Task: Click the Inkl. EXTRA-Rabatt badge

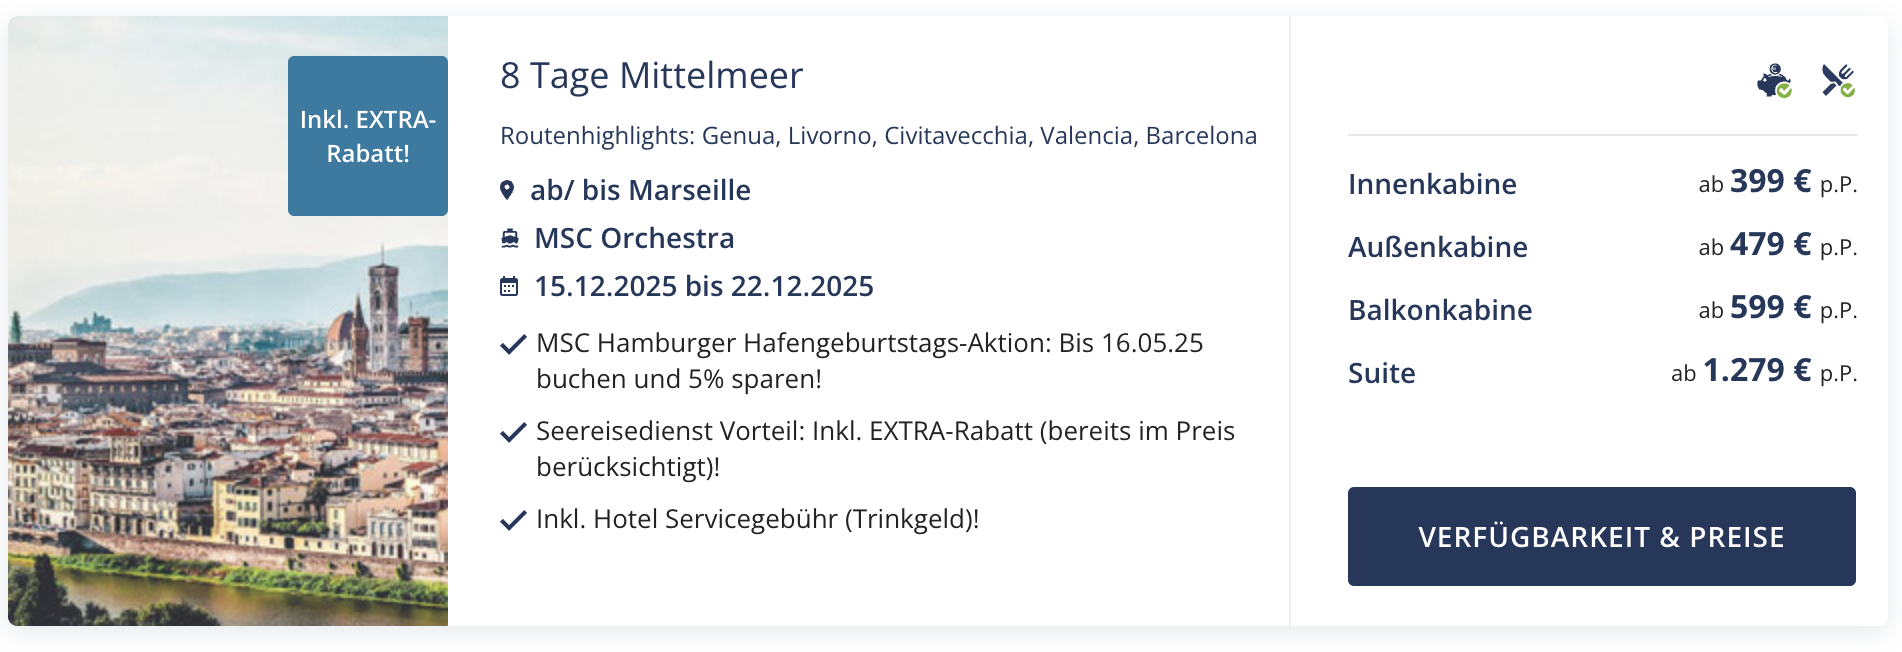Action: tap(368, 136)
